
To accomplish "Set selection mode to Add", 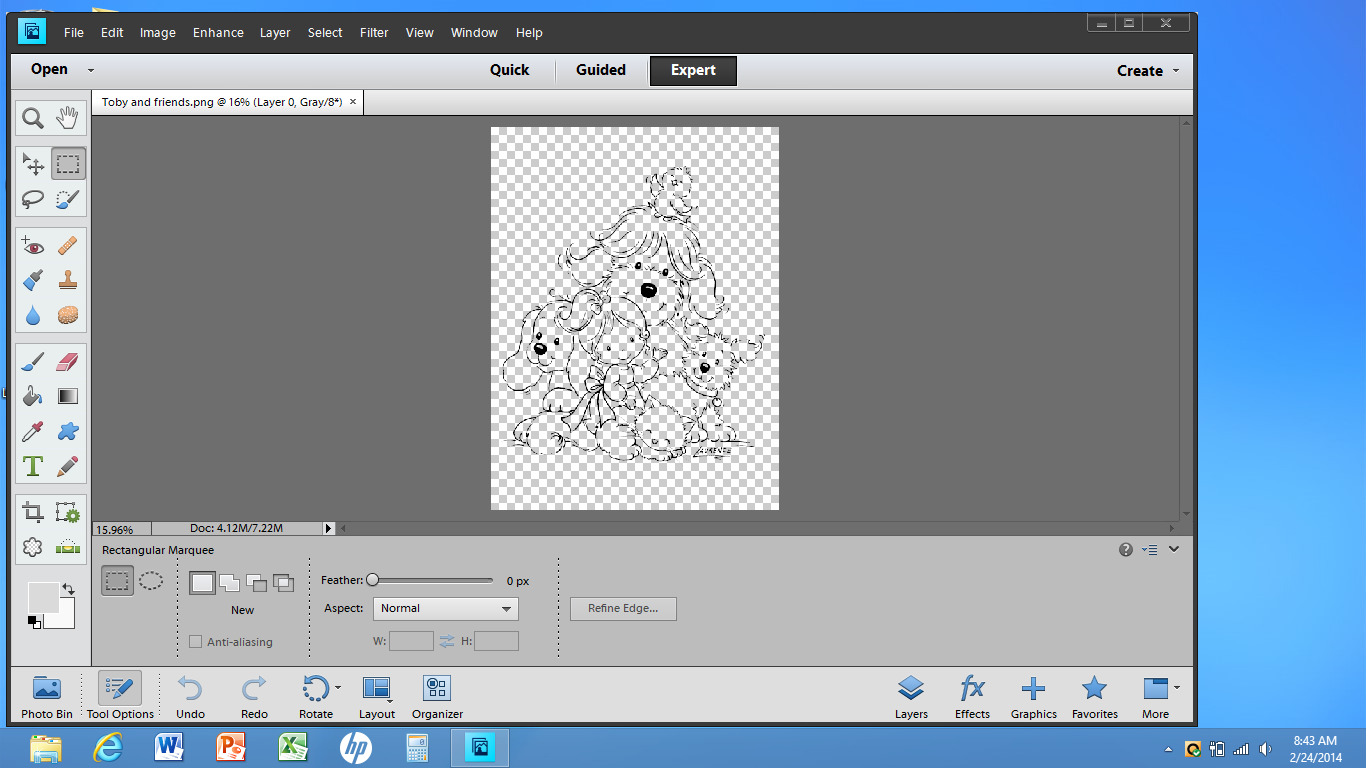I will coord(229,582).
